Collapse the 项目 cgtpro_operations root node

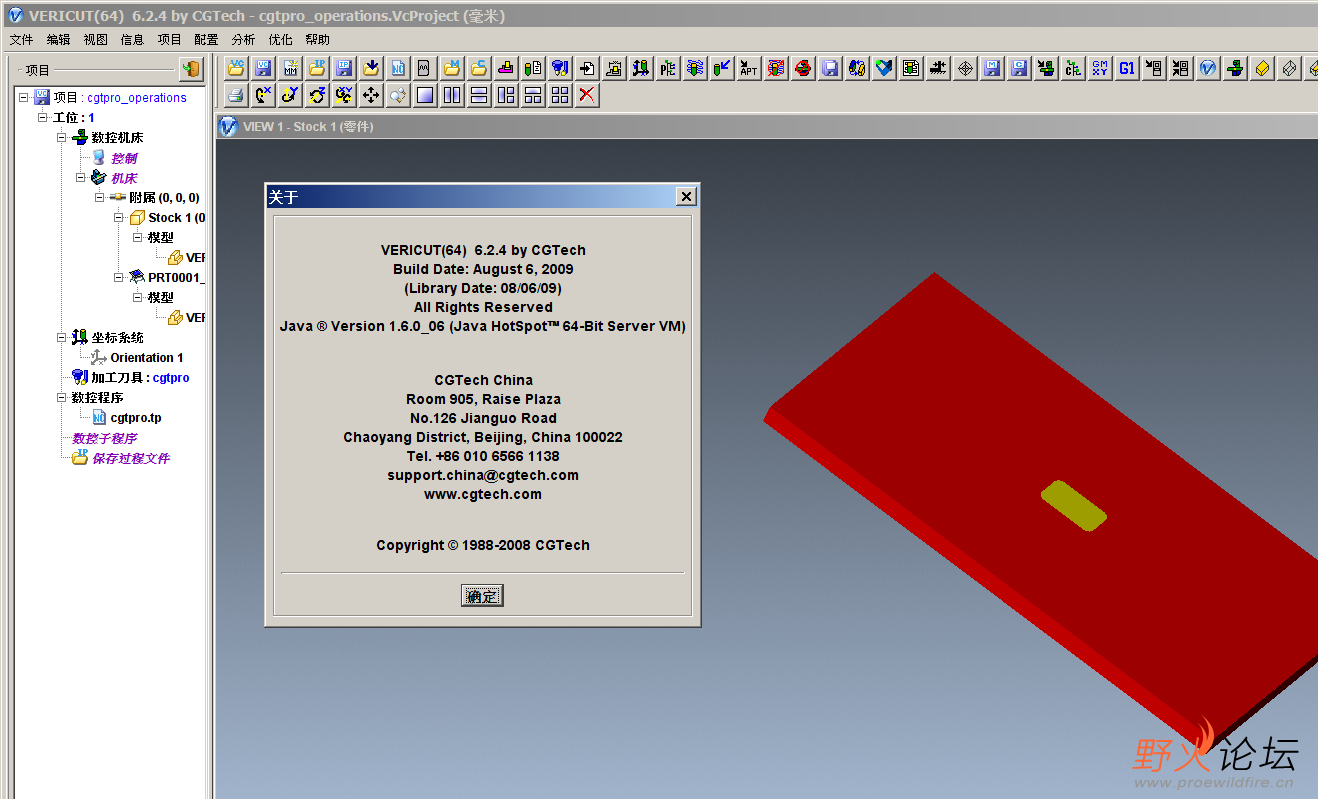pyautogui.click(x=24, y=97)
